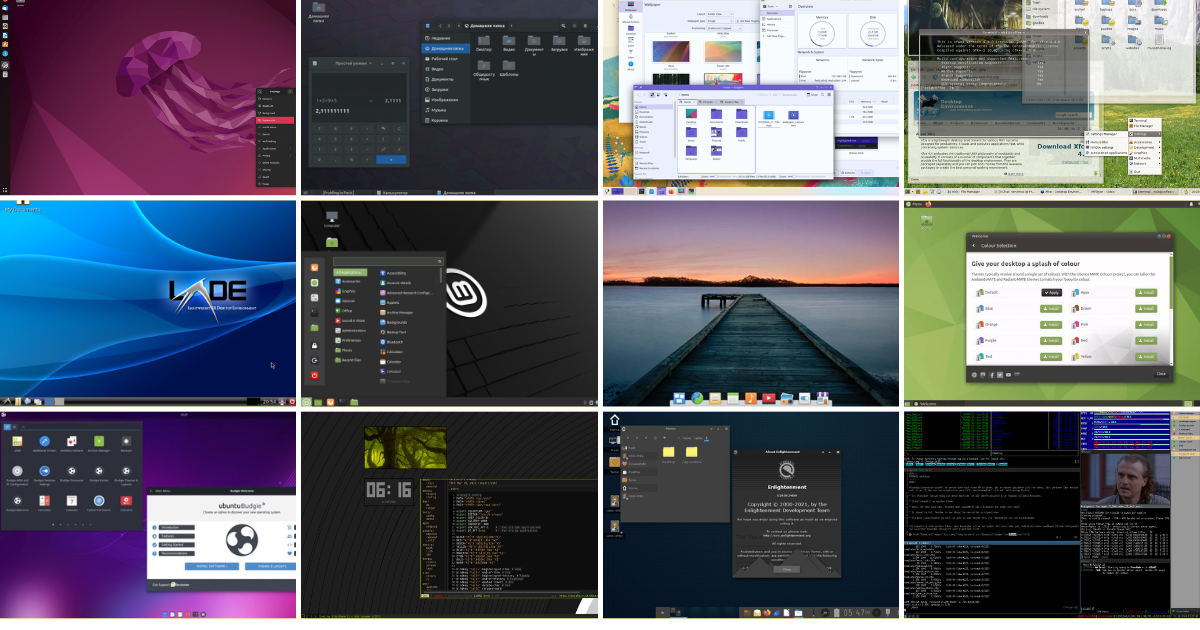1200x630 pixels.
Task: Select Sound & Video category in Mint menu
Action: pos(350,321)
